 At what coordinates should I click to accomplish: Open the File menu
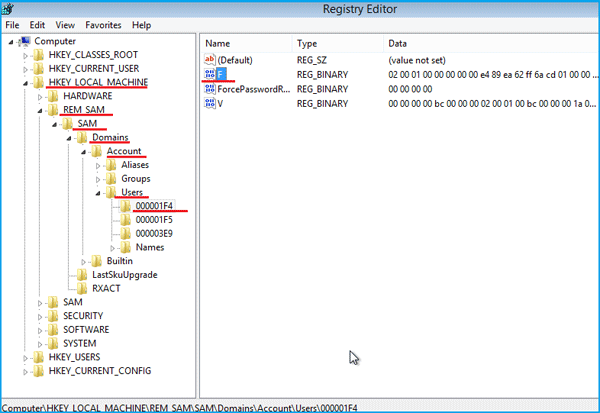pos(12,25)
